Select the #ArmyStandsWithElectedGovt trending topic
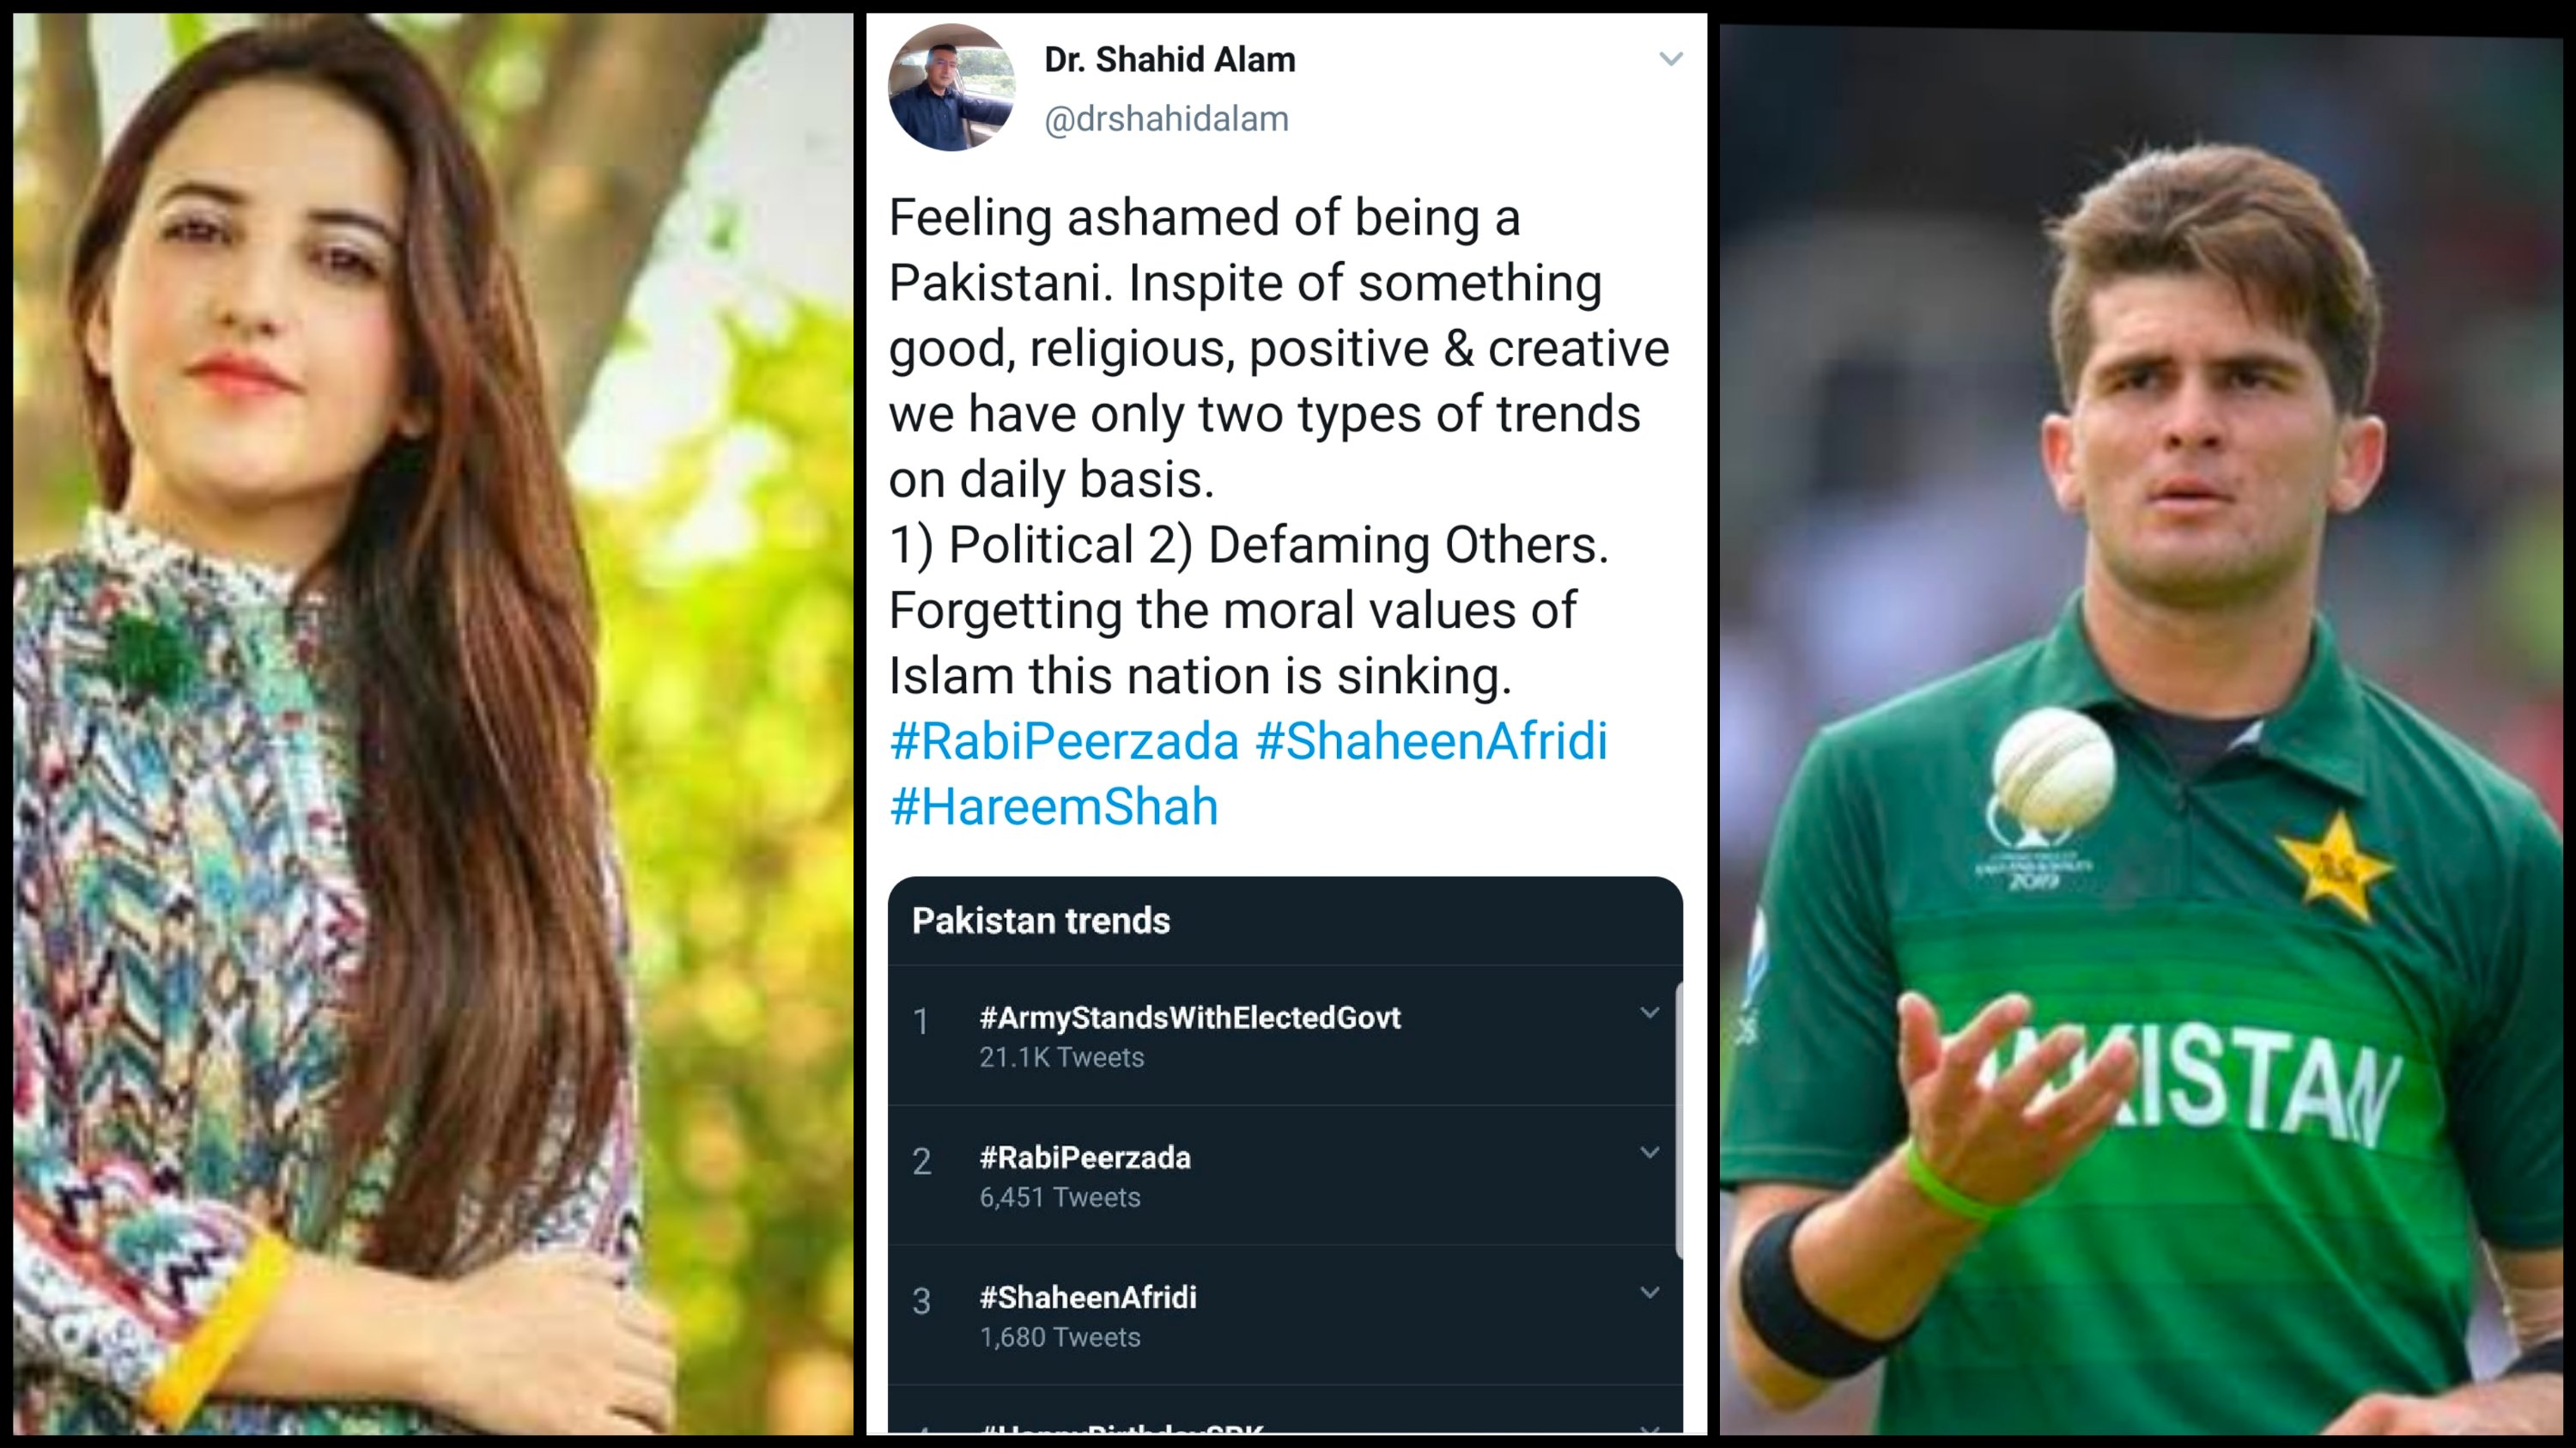The width and height of the screenshot is (2576, 1448). coord(1189,1018)
